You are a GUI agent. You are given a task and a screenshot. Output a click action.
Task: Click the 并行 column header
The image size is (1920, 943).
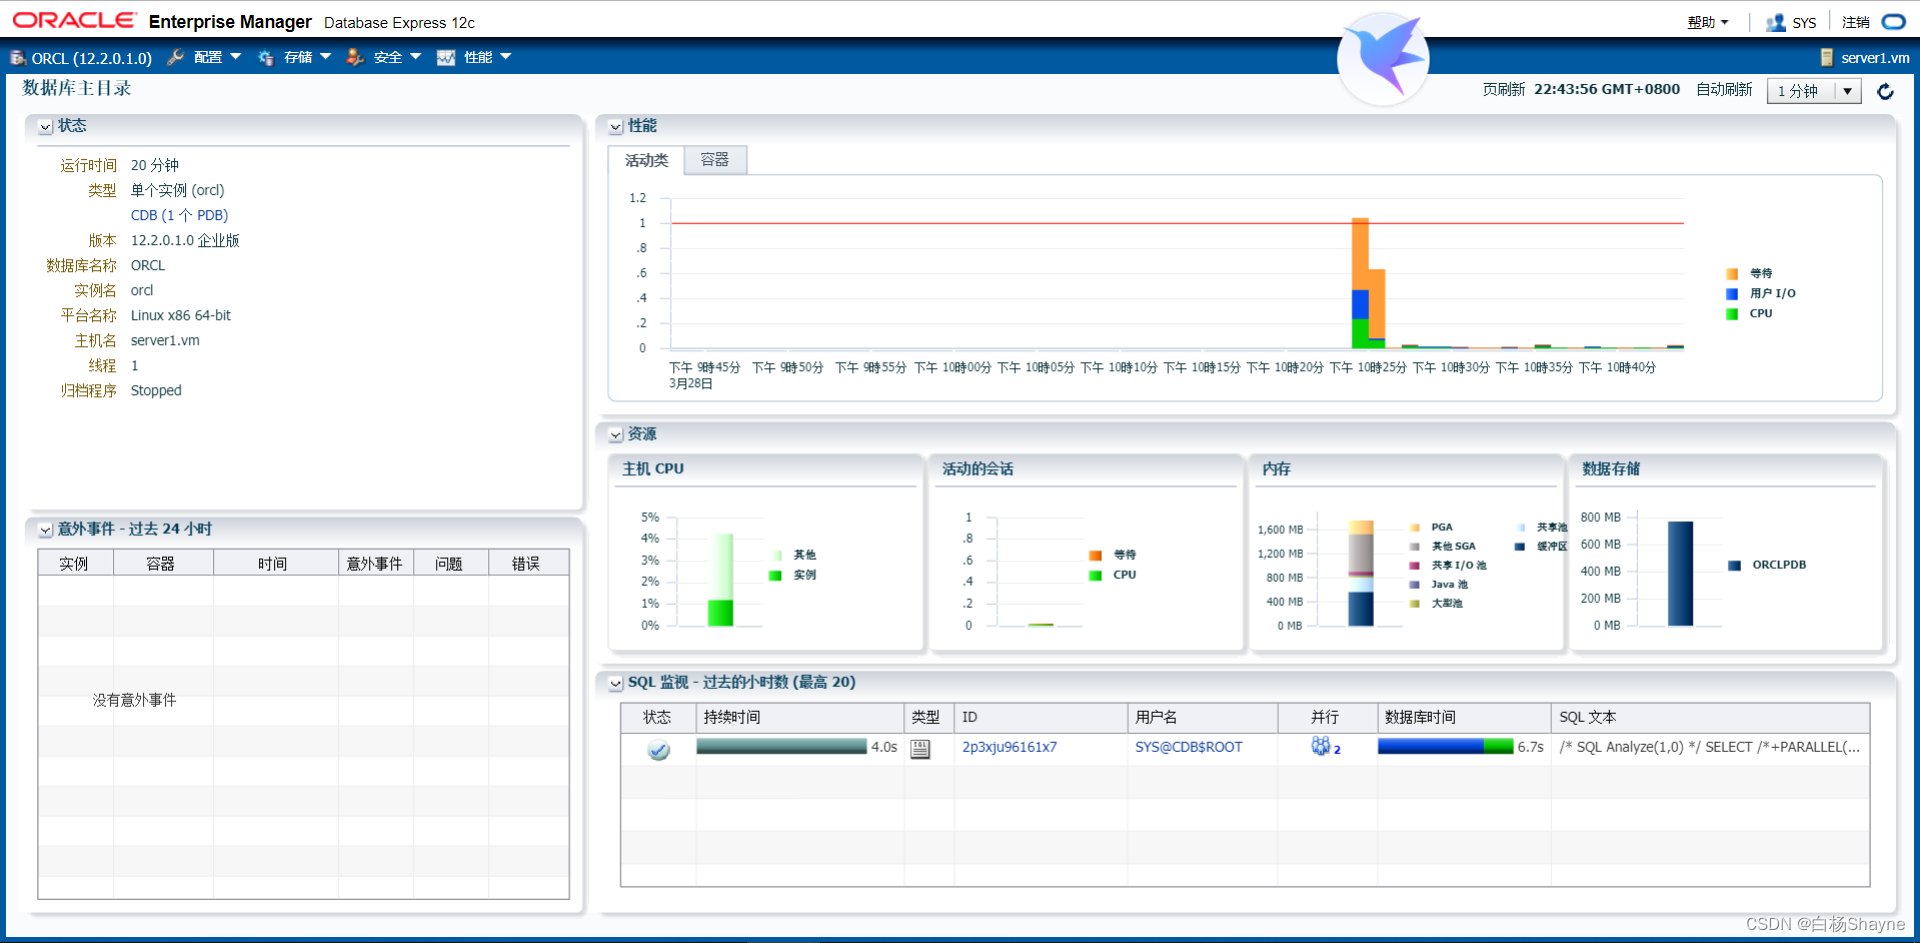1326,717
